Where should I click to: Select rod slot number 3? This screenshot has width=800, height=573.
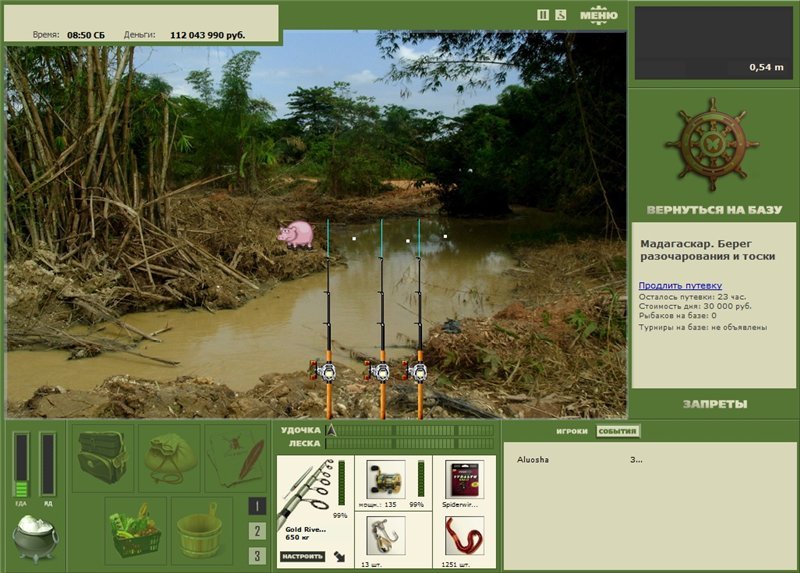[257, 556]
